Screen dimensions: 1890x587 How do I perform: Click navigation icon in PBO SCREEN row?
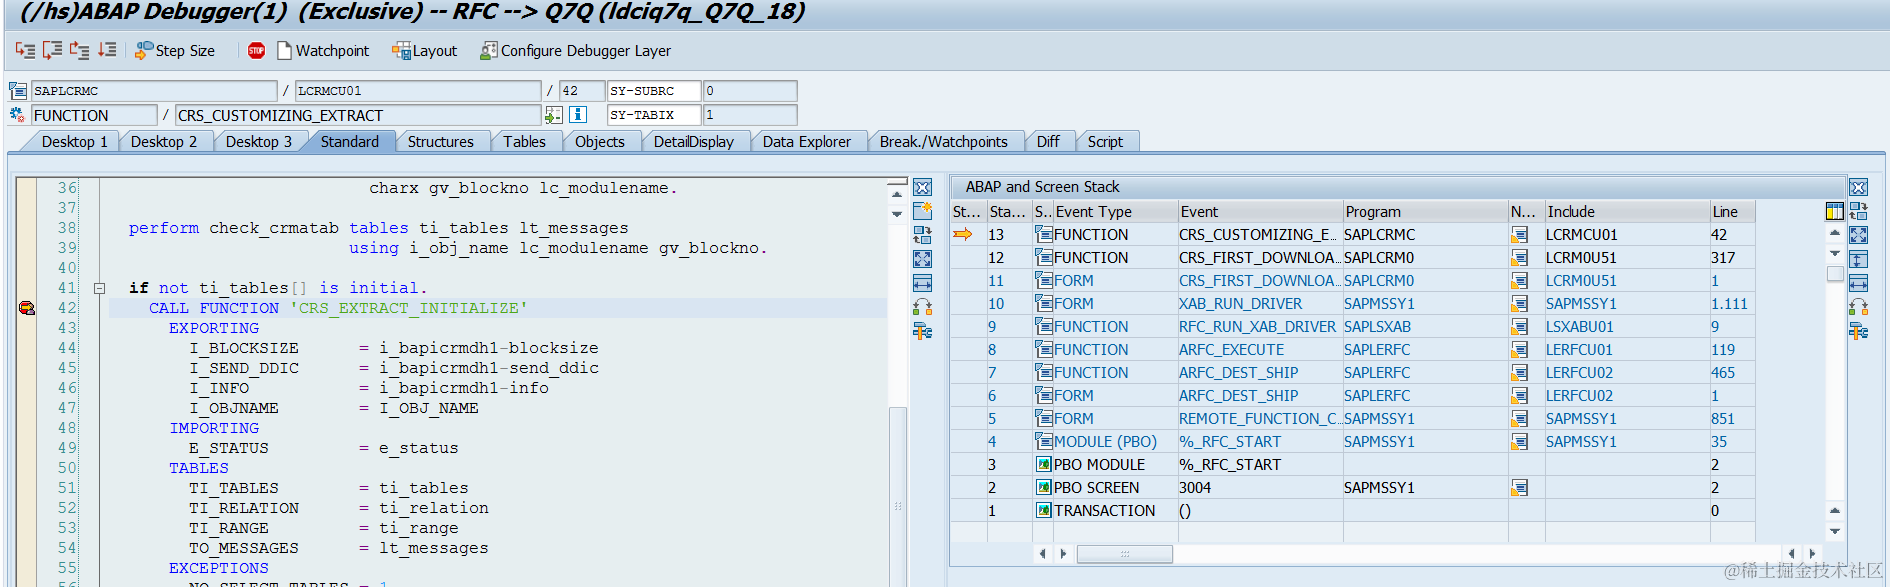point(1519,487)
